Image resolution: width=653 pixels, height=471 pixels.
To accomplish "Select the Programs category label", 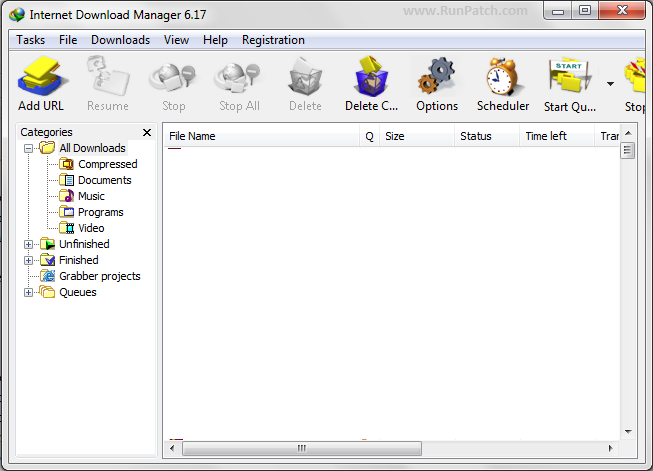I will click(101, 212).
